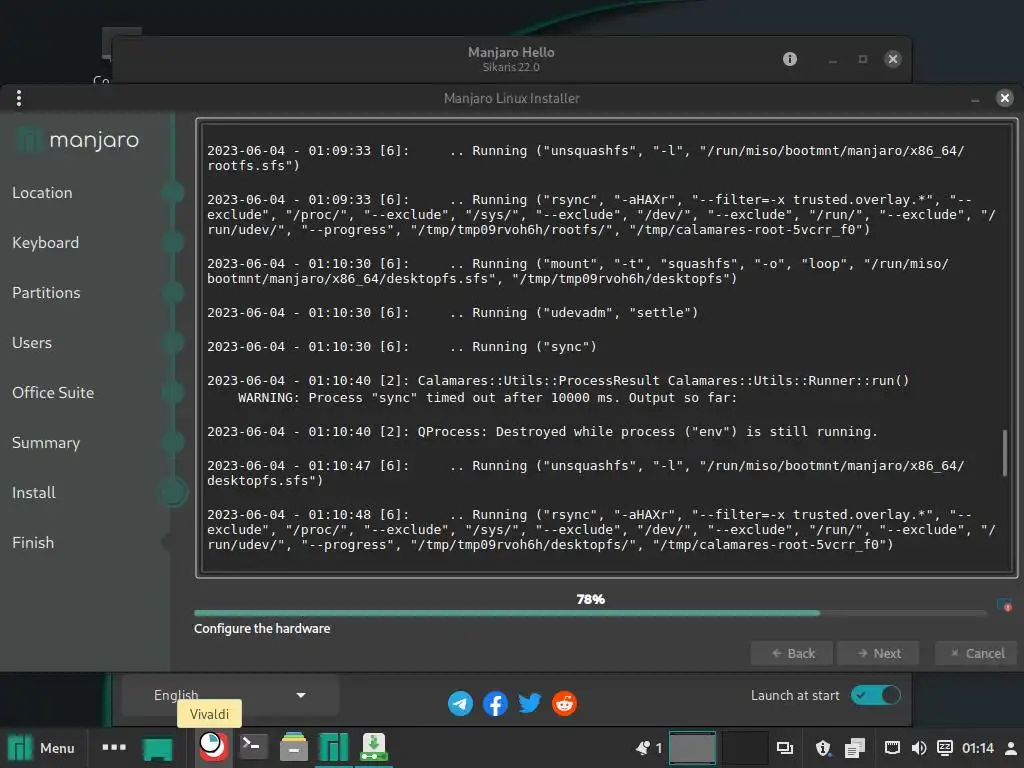Switch to second workspace in pager
The width and height of the screenshot is (1024, 768).
coord(744,748)
